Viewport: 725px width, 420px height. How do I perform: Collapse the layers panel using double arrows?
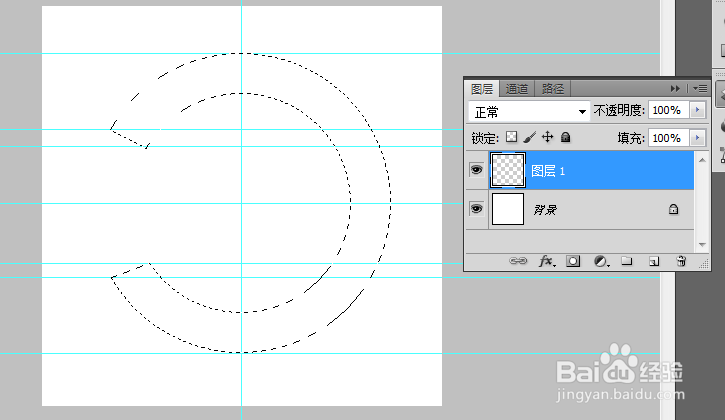pyautogui.click(x=675, y=88)
